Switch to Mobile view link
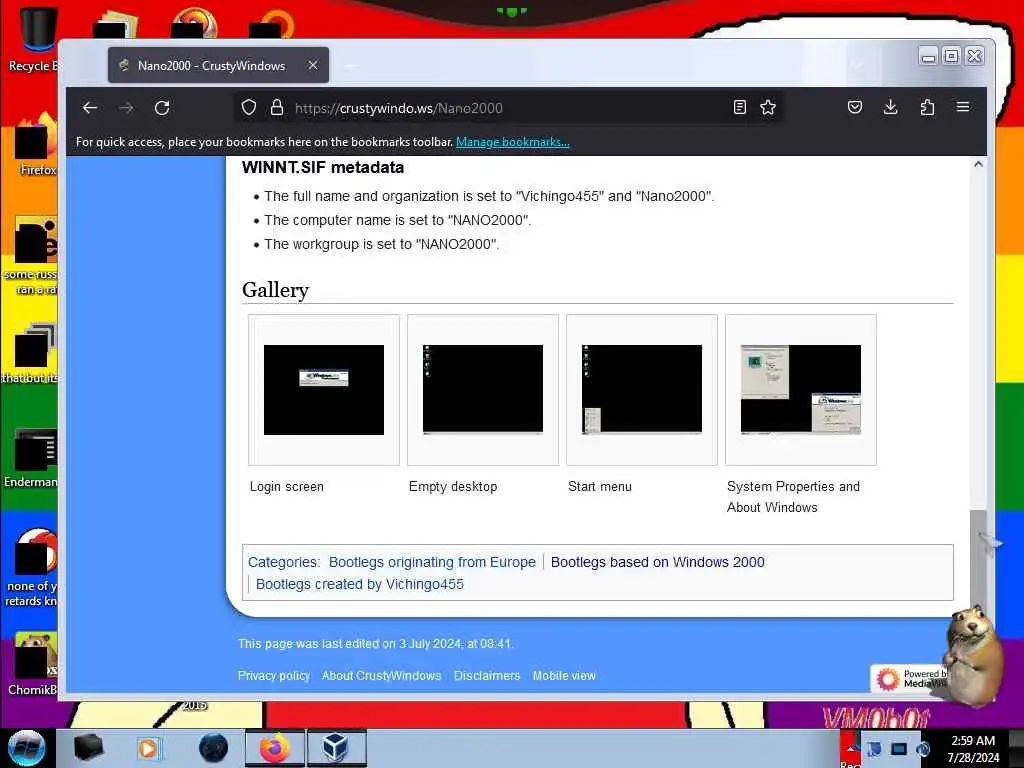 [x=564, y=676]
